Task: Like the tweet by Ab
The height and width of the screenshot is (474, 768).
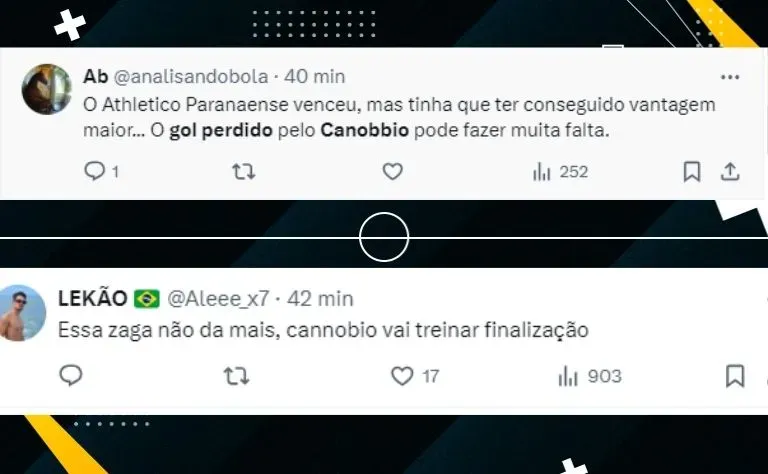Action: (x=392, y=171)
